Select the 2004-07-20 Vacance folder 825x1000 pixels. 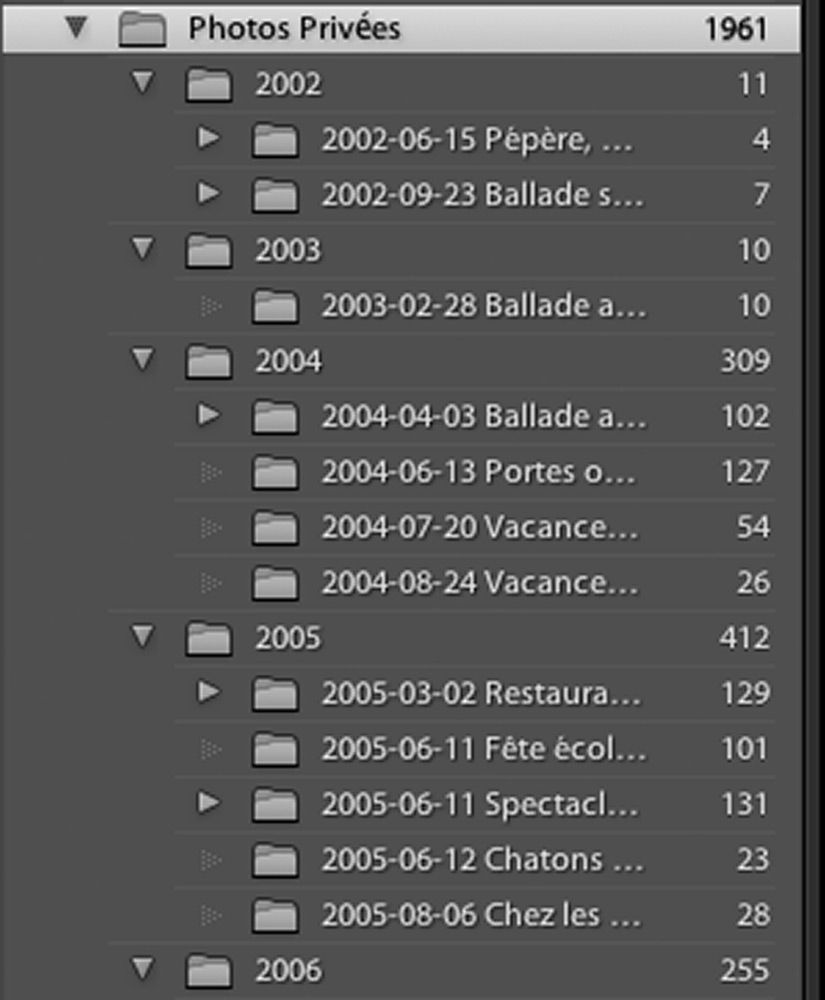474,527
